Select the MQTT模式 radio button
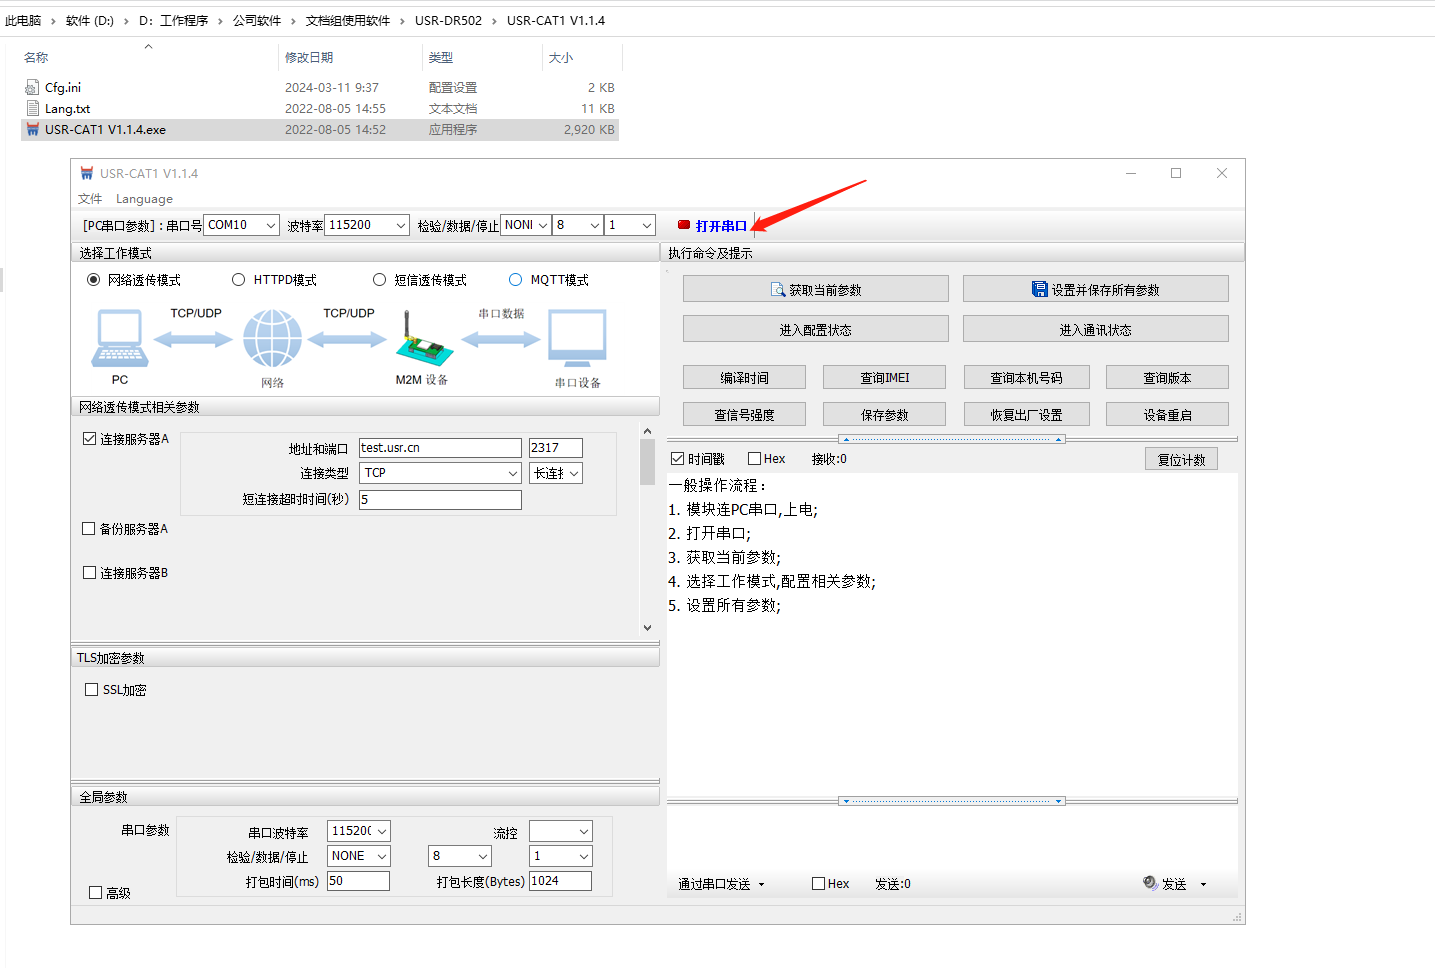Image resolution: width=1435 pixels, height=969 pixels. [x=516, y=280]
